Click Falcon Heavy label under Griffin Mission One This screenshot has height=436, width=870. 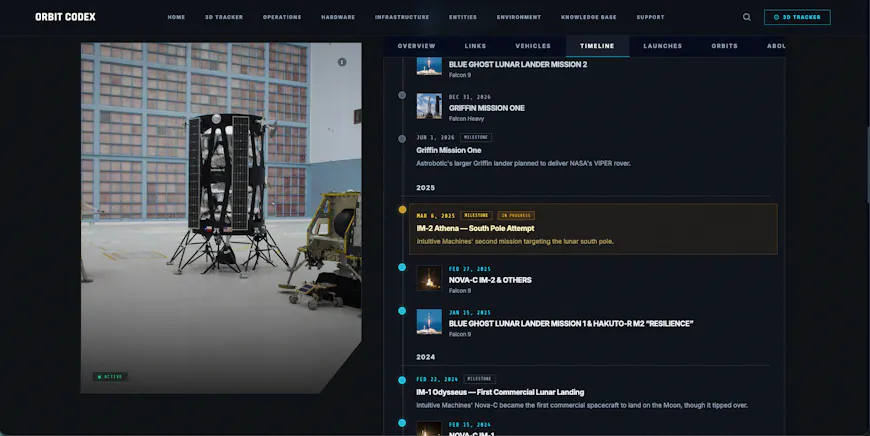466,119
